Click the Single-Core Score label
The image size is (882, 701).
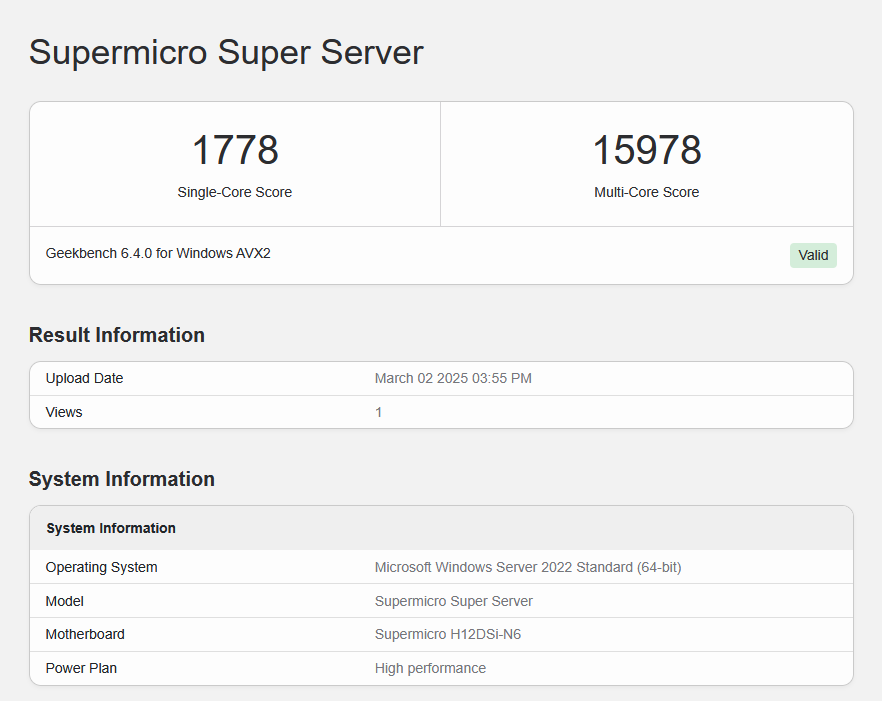click(x=235, y=192)
